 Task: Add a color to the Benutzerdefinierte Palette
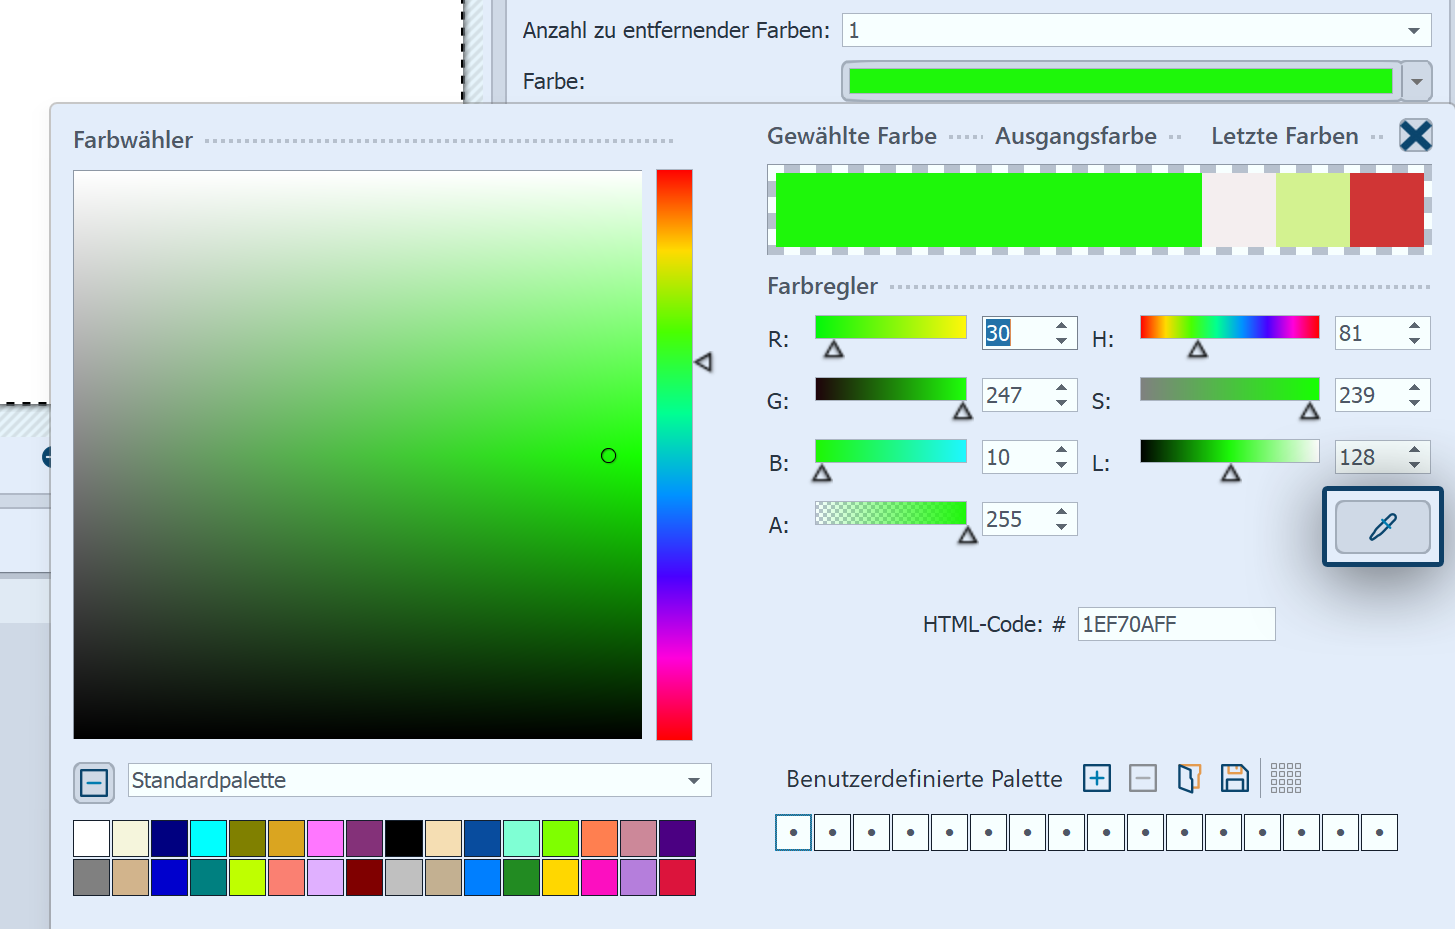coord(1096,778)
